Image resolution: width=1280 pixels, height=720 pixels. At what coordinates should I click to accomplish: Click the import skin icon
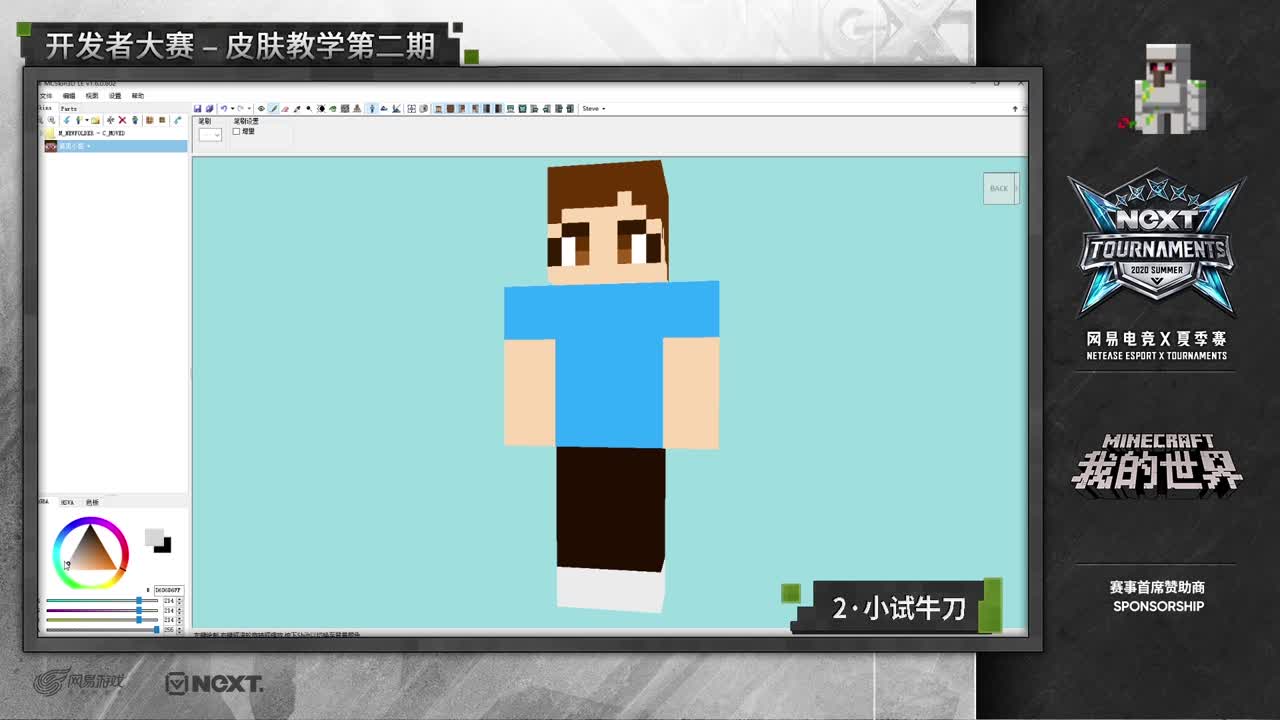(x=66, y=120)
